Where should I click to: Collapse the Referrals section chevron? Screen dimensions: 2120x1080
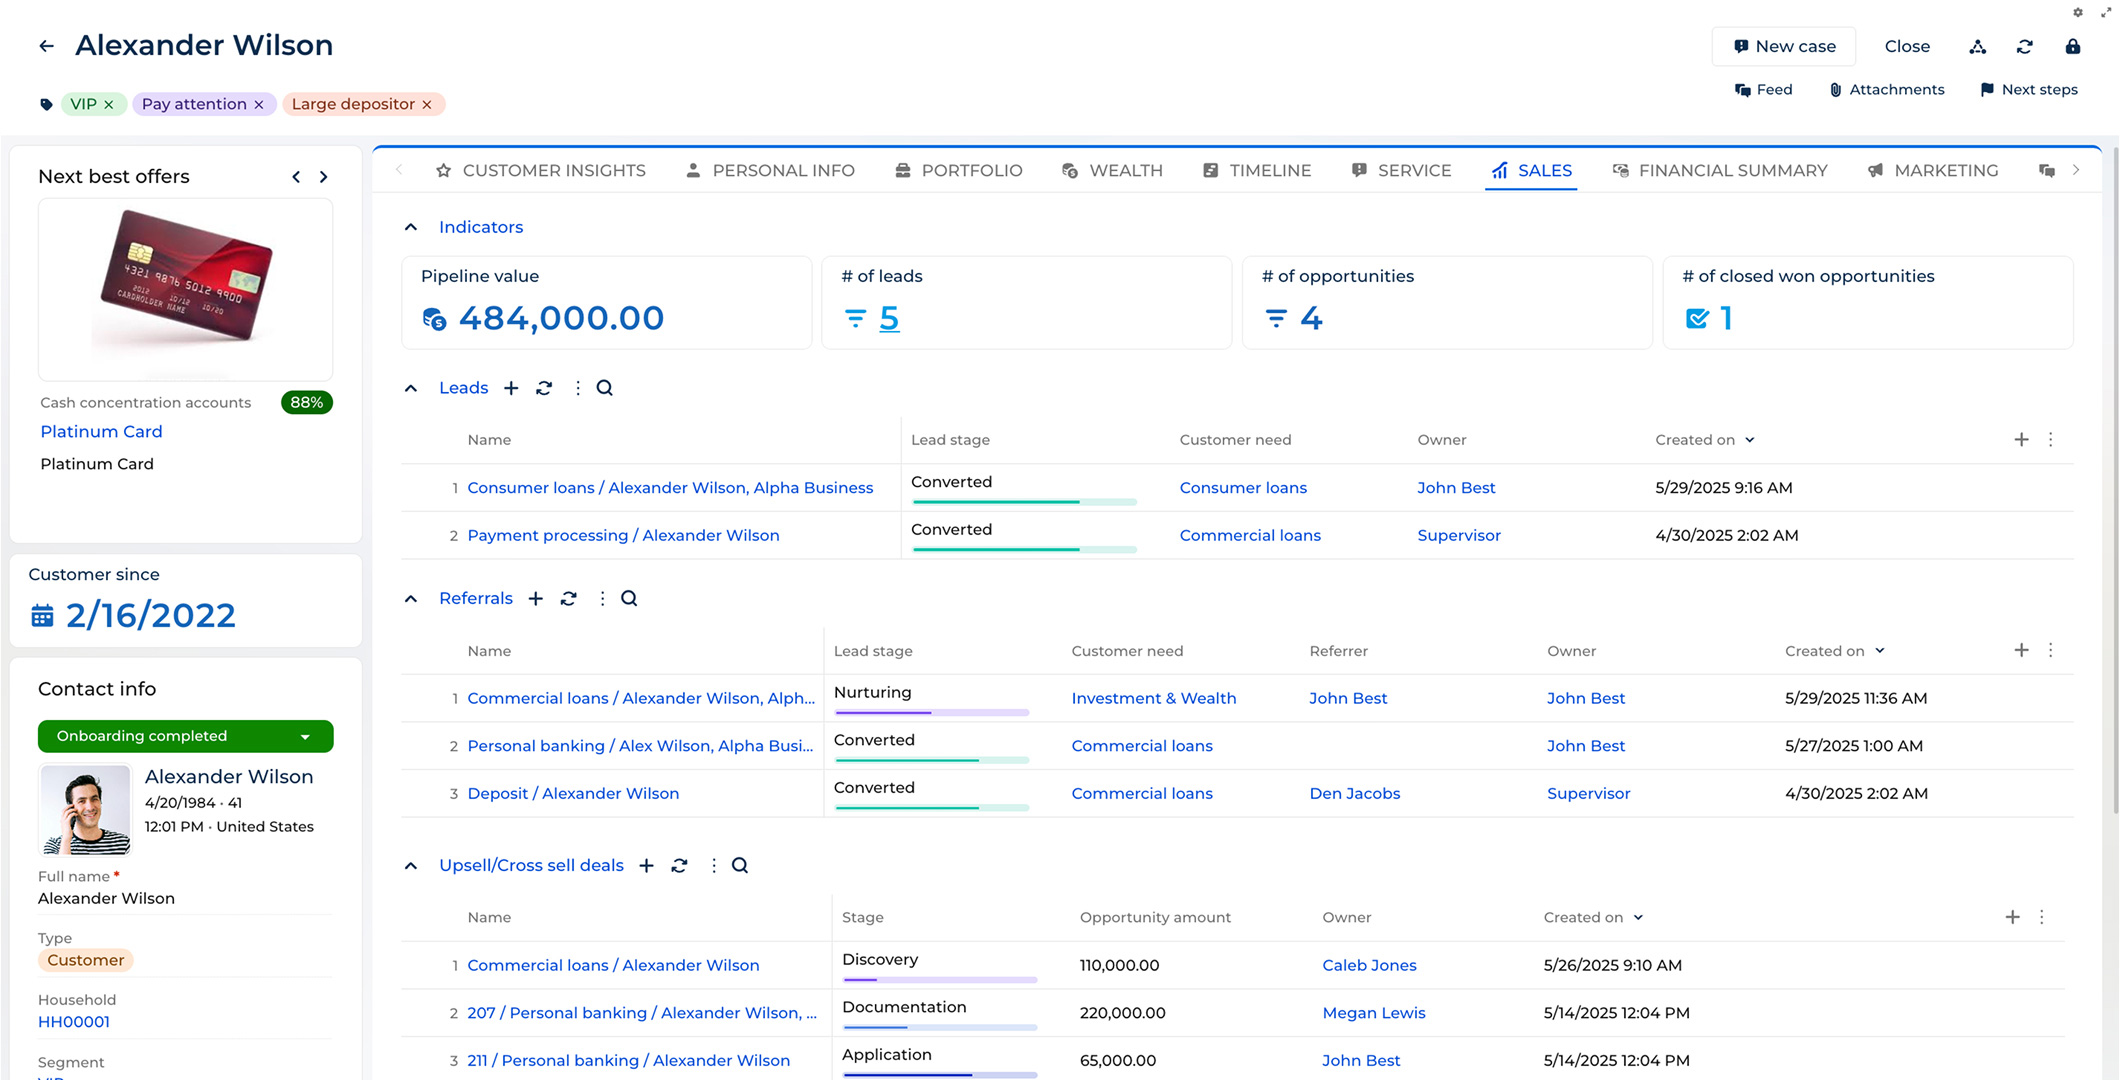click(411, 598)
